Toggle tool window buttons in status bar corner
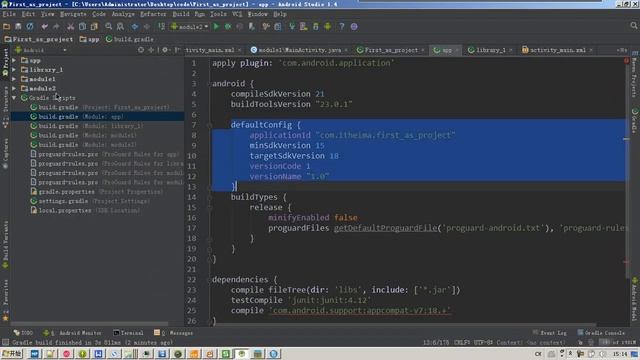 pos(5,342)
